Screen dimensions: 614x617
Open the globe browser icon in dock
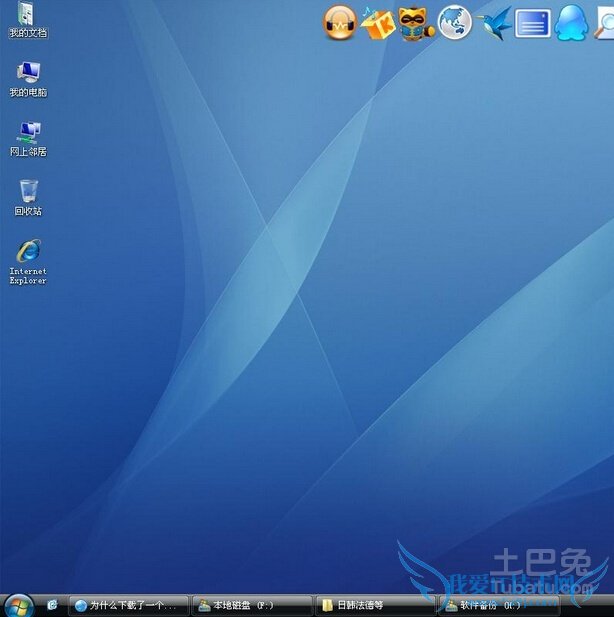455,22
